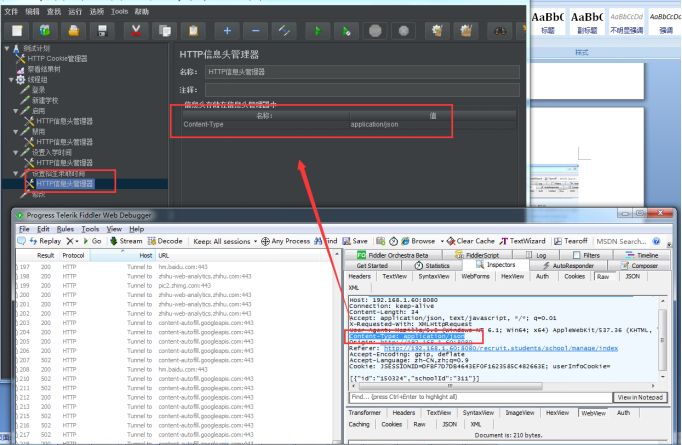Click TextWizard in Fiddler toolbar
Image resolution: width=682 pixels, height=445 pixels.
pyautogui.click(x=522, y=241)
